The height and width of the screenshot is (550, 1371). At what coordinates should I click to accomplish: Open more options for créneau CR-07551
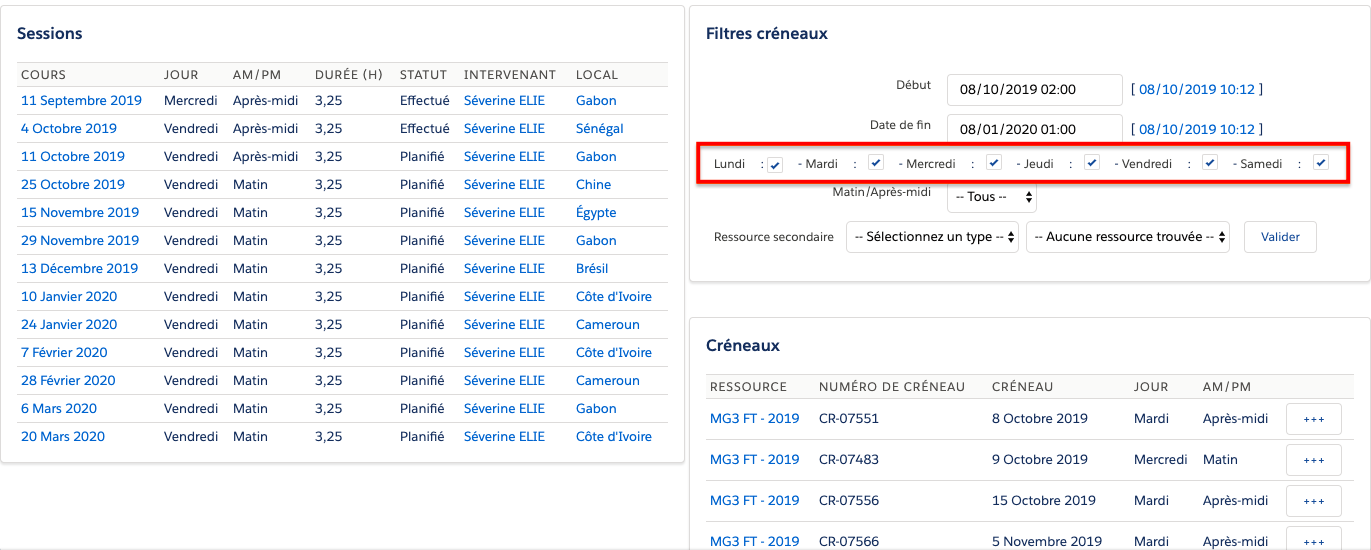[x=1313, y=420]
